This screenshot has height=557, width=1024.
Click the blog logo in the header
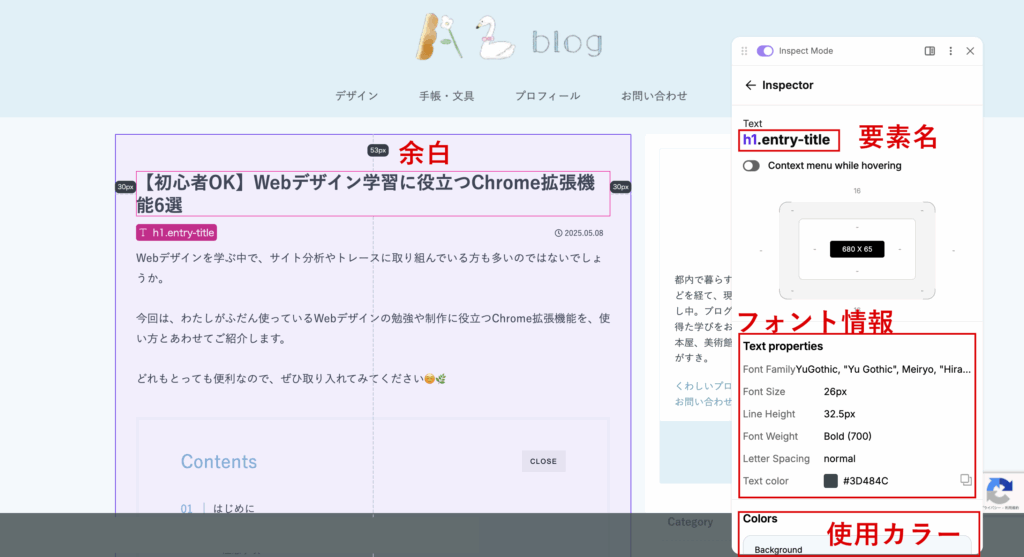(x=509, y=40)
